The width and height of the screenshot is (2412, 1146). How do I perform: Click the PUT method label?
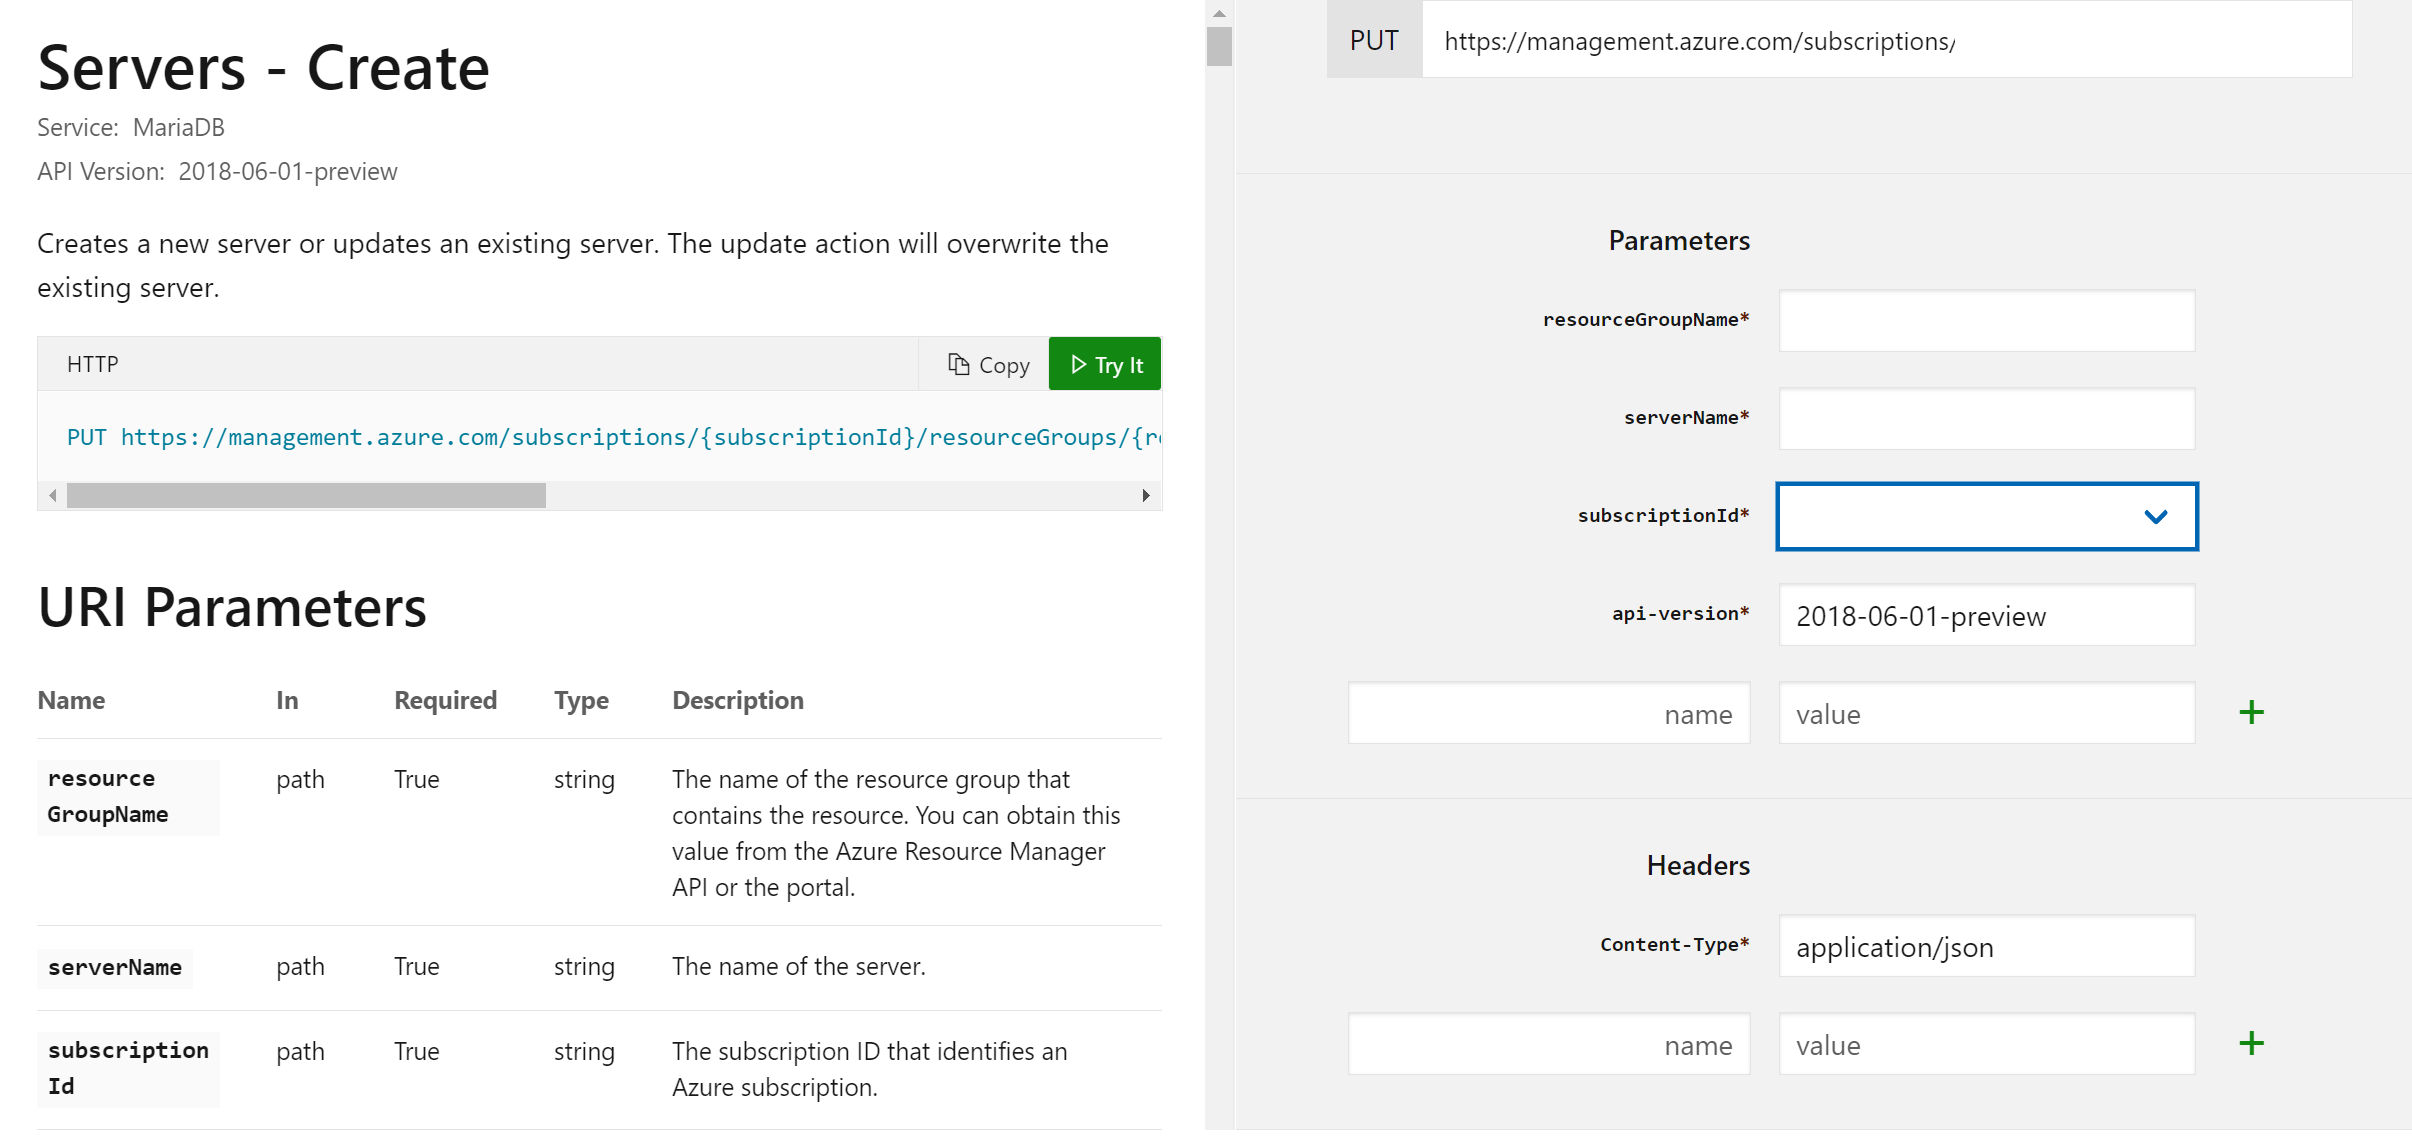click(x=1374, y=40)
